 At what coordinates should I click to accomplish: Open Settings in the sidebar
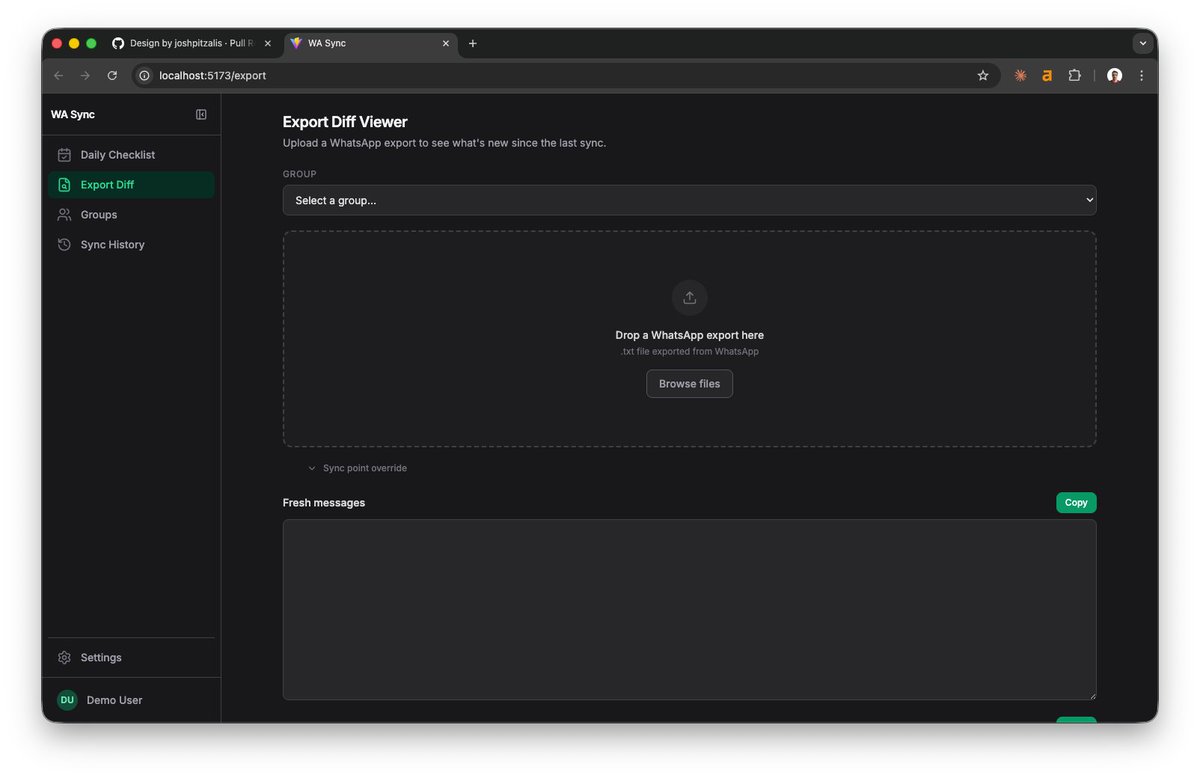pos(131,658)
